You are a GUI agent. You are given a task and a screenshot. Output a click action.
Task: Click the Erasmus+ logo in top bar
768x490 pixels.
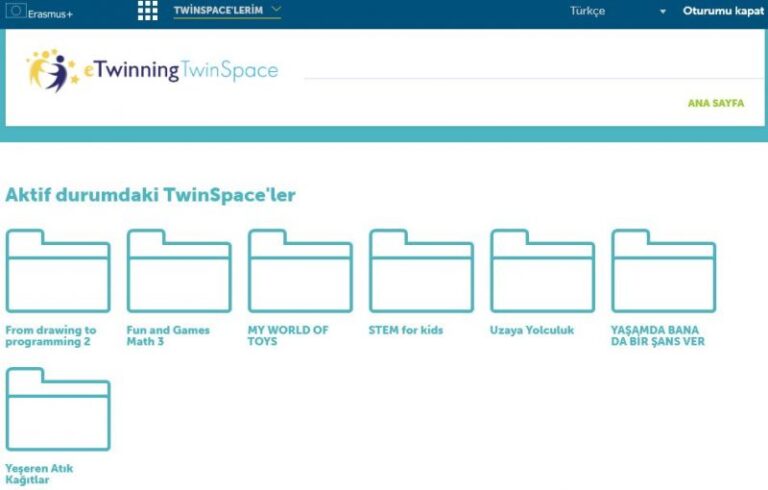(x=40, y=13)
